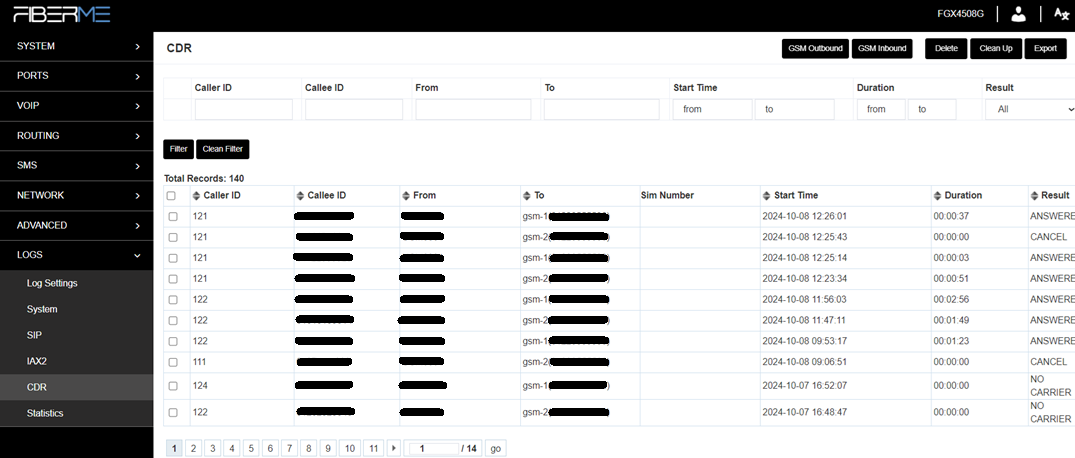Click the go page button
The image size is (1075, 458).
496,448
